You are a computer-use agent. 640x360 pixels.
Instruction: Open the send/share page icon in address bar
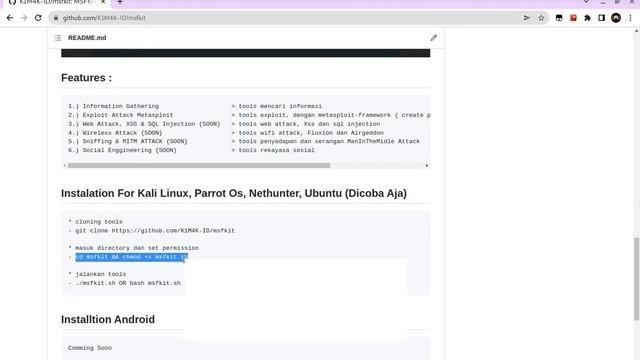(527, 18)
